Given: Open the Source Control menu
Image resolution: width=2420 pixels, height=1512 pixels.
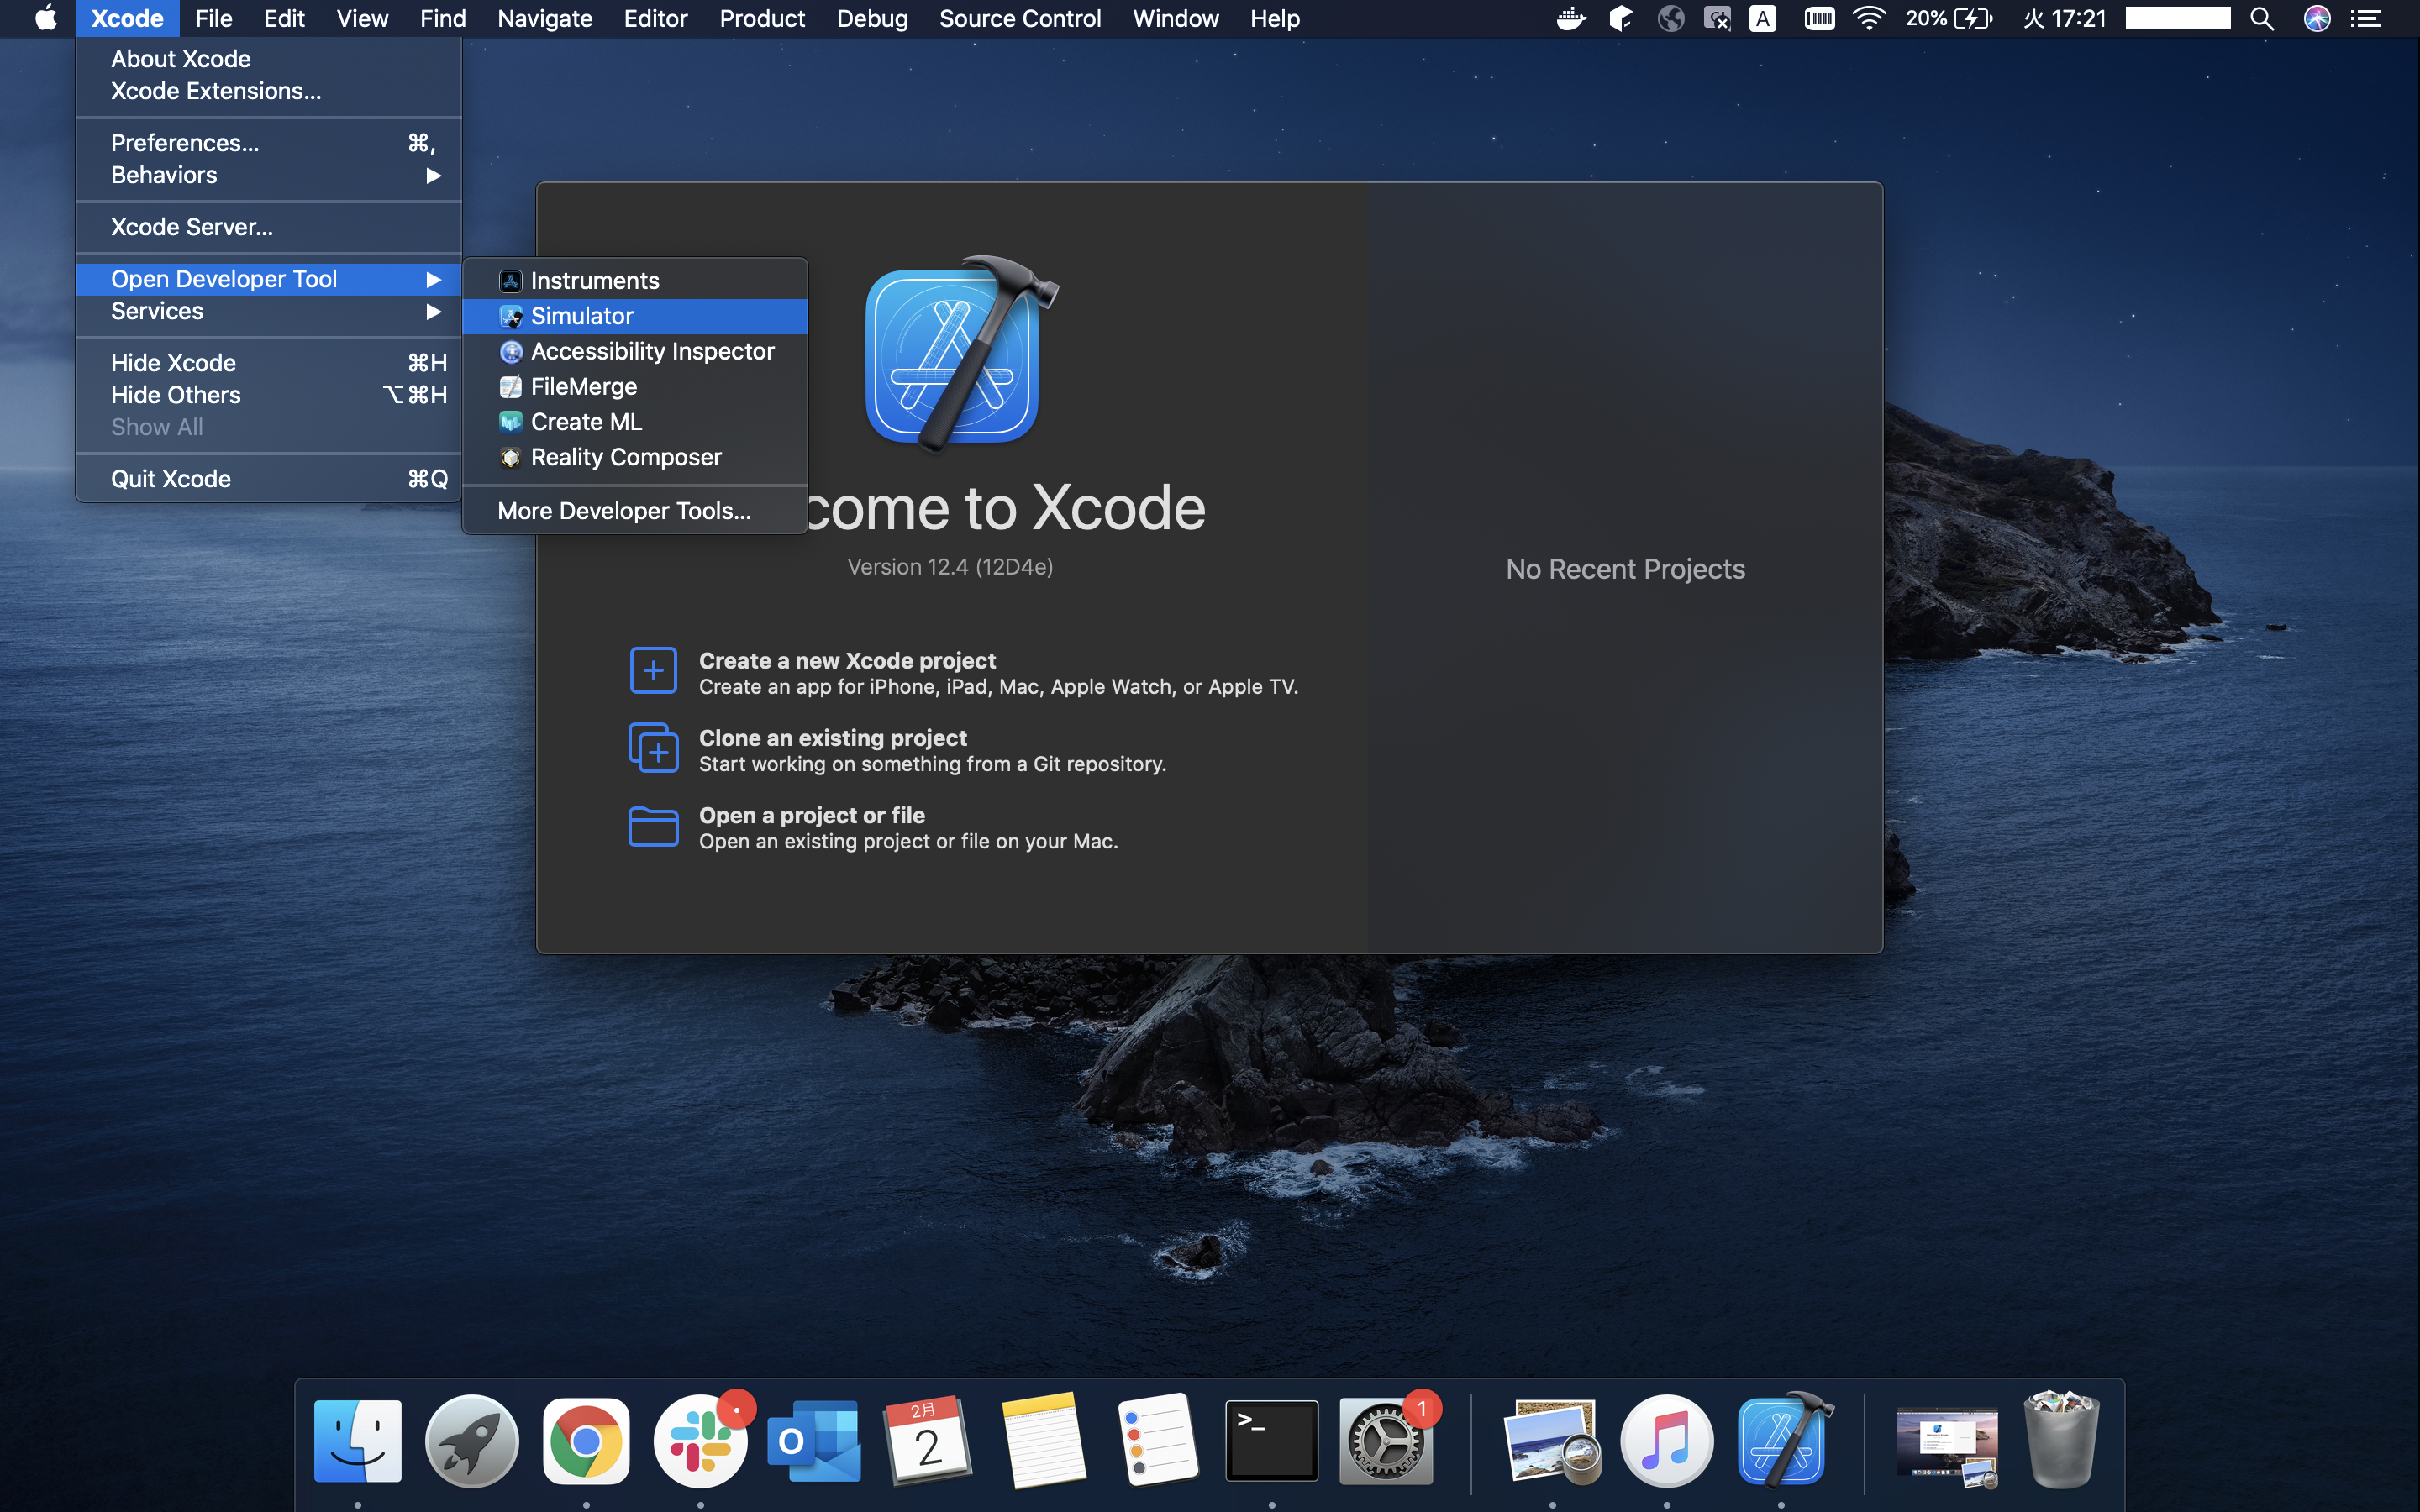Looking at the screenshot, I should [1020, 18].
